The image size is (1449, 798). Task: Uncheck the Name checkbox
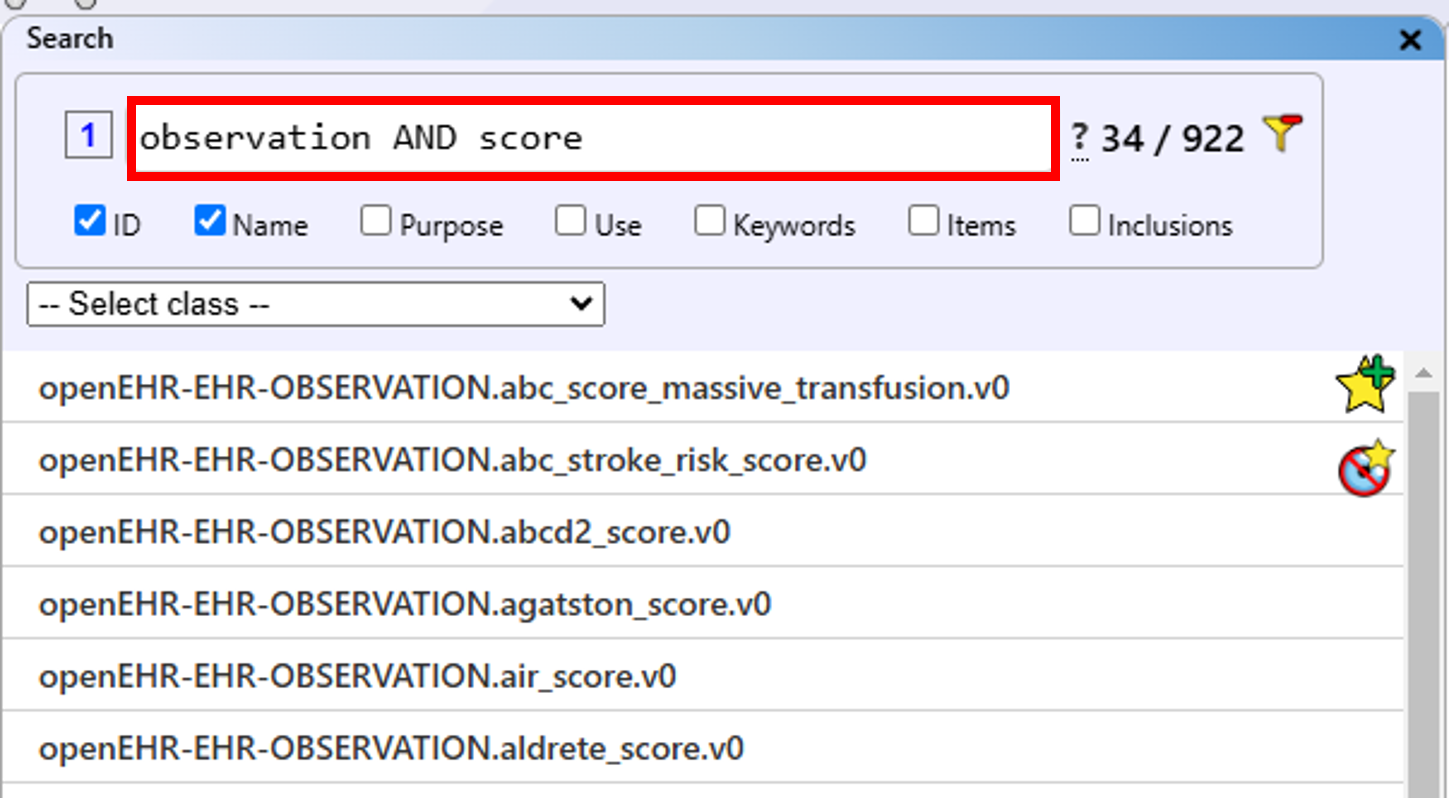pos(210,221)
